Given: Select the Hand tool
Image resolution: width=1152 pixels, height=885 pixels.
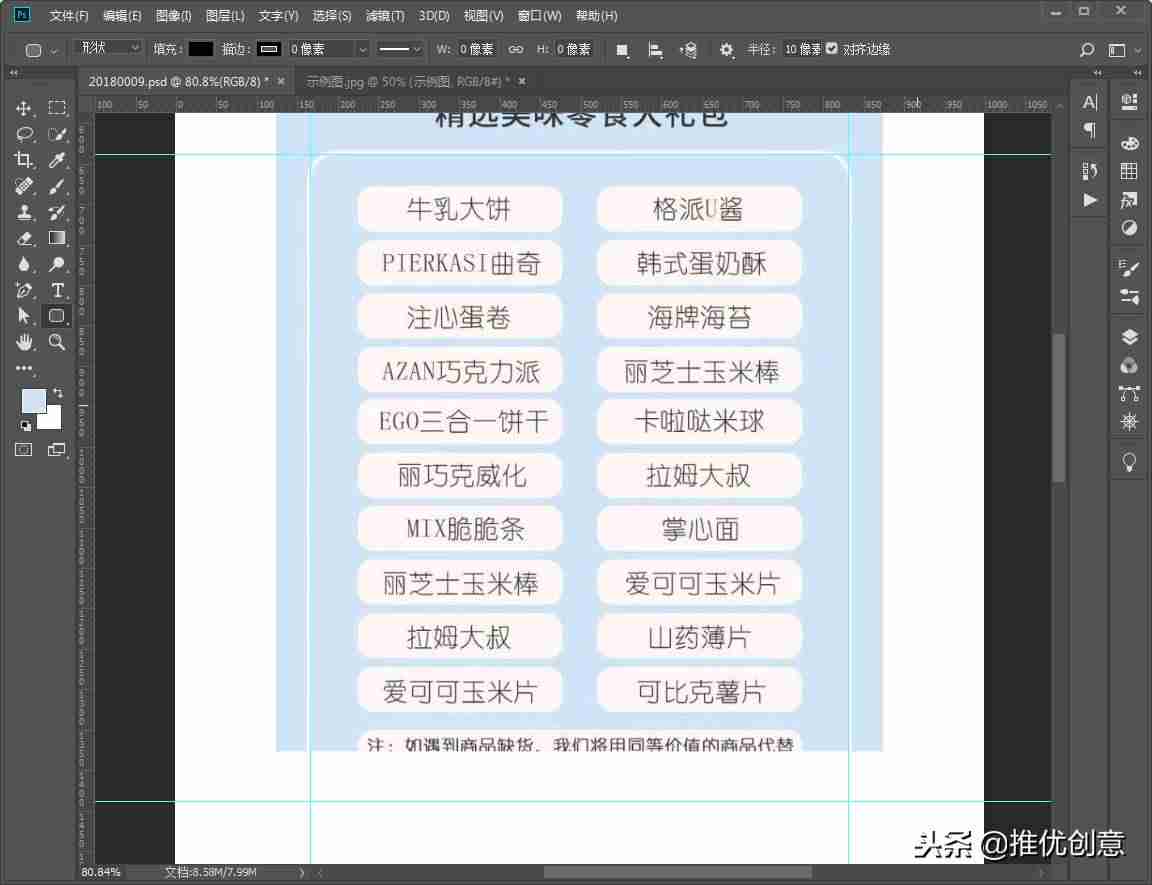Looking at the screenshot, I should click(x=24, y=342).
